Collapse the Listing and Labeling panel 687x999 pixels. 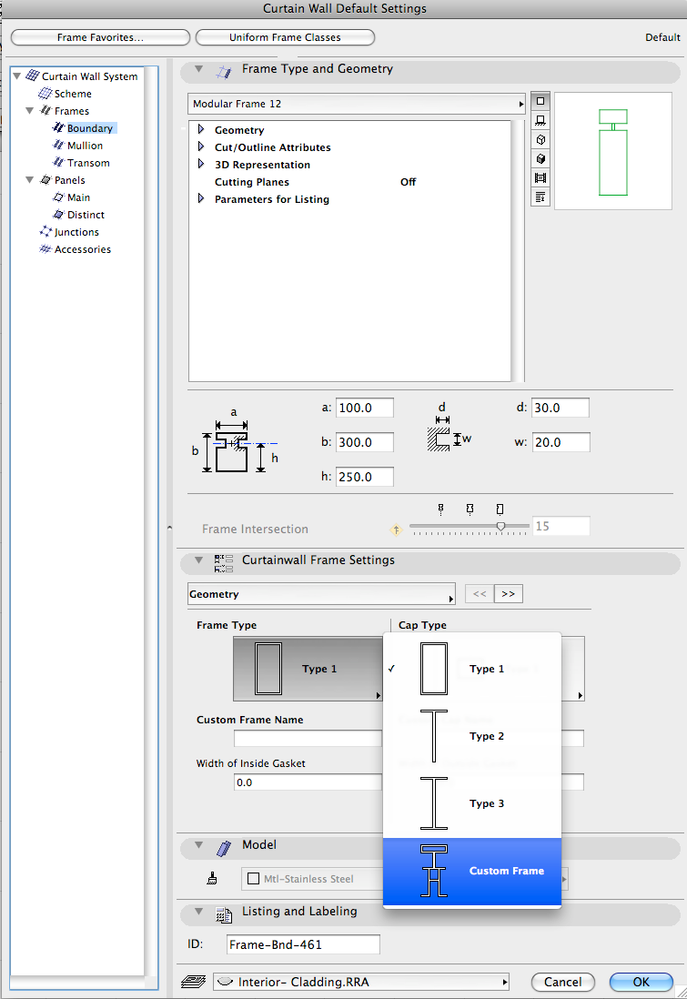click(199, 912)
